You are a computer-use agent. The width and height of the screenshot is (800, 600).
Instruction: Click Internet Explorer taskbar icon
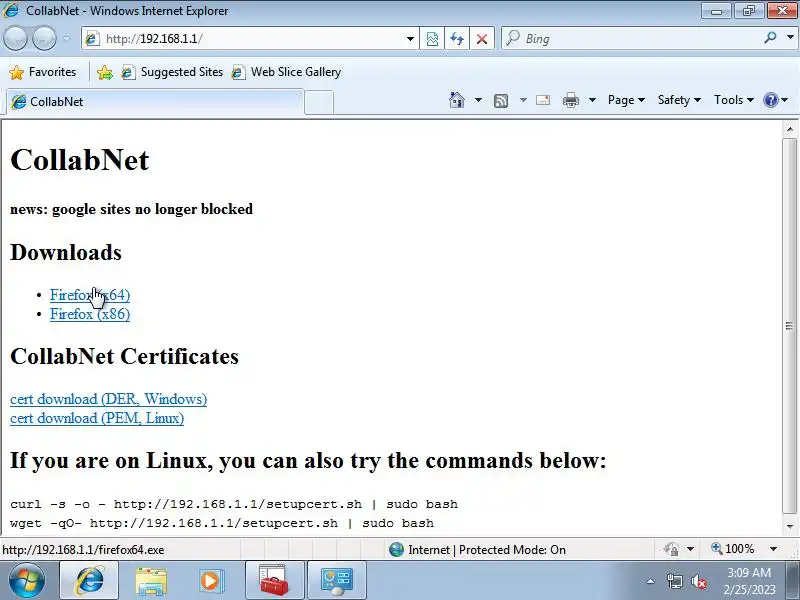[x=90, y=581]
